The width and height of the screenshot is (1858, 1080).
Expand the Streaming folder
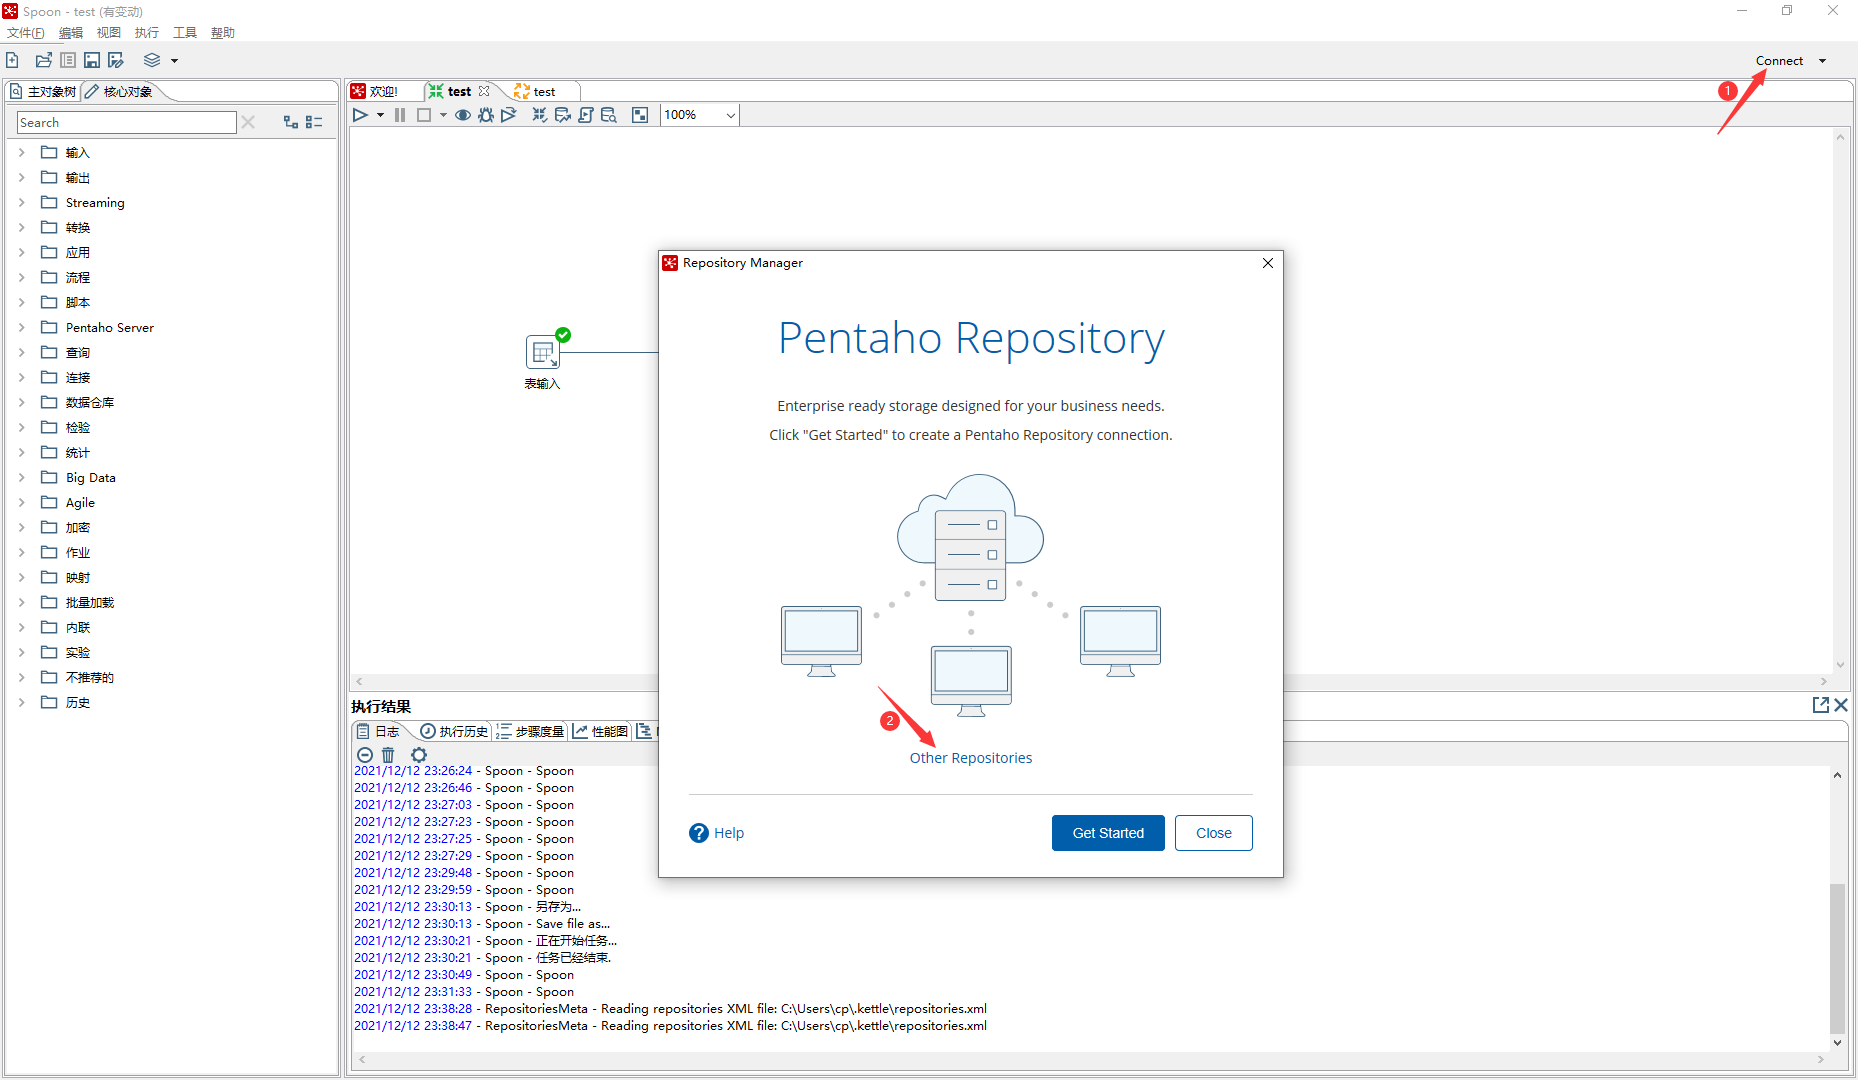tap(21, 202)
